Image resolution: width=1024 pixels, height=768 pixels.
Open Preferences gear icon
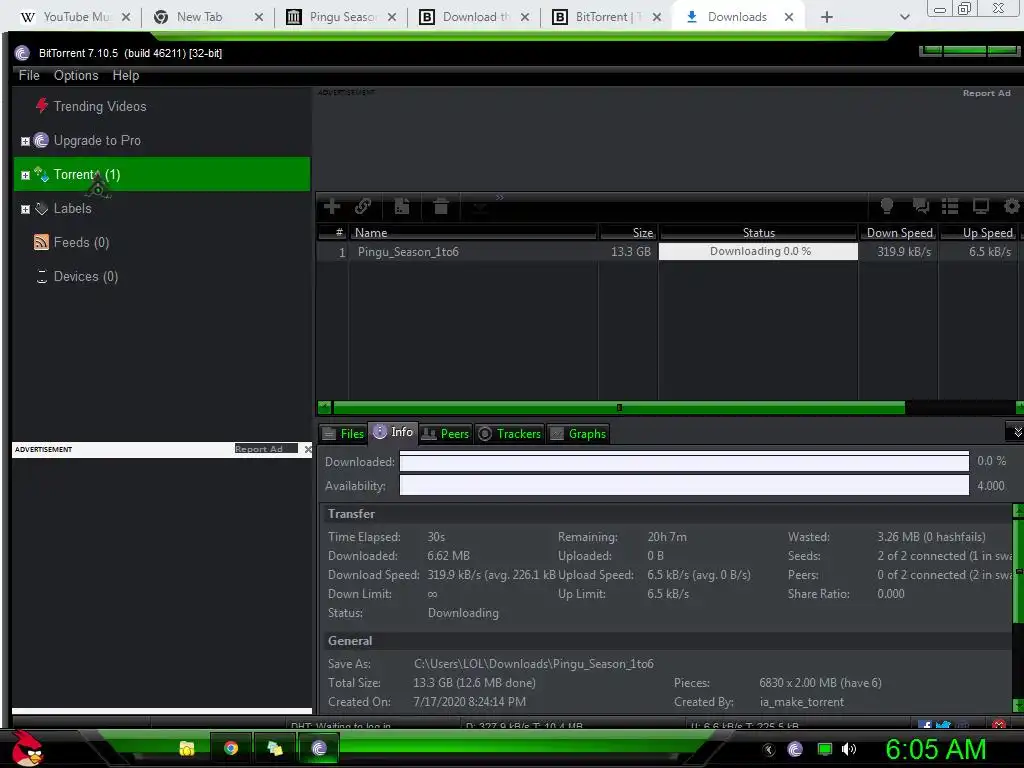[1012, 206]
